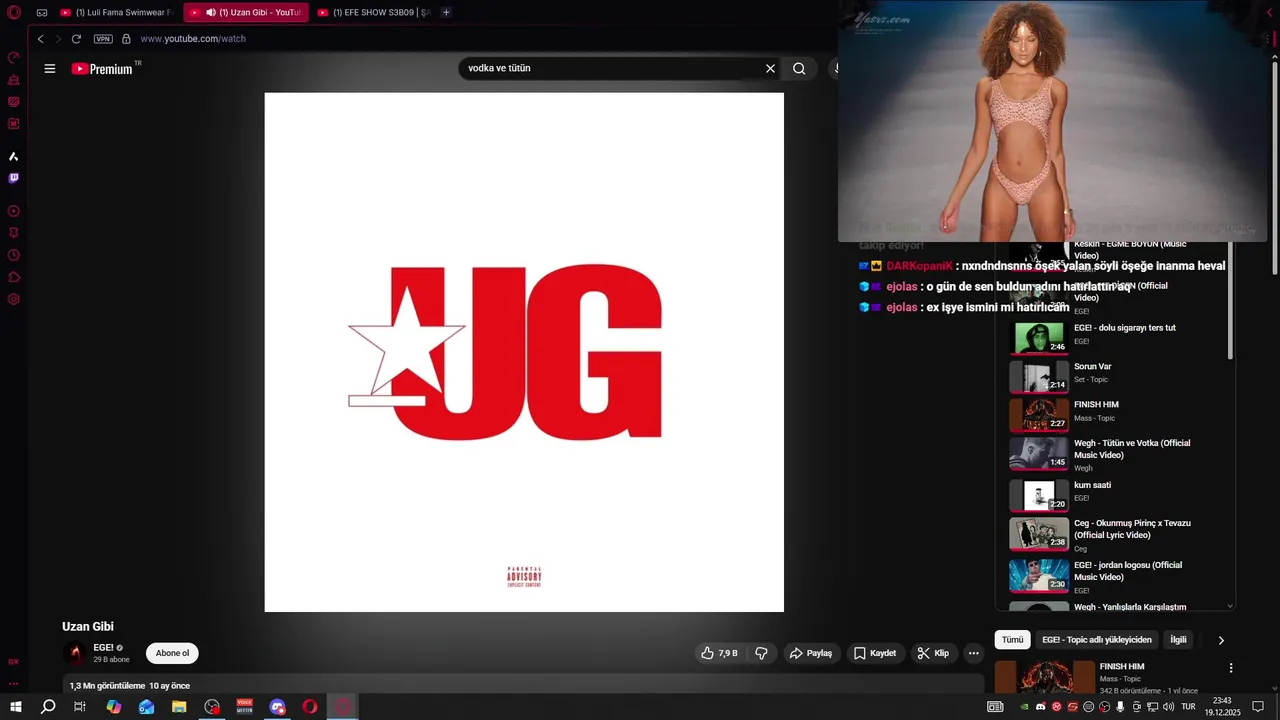Open Task View on taskbar

point(80,707)
